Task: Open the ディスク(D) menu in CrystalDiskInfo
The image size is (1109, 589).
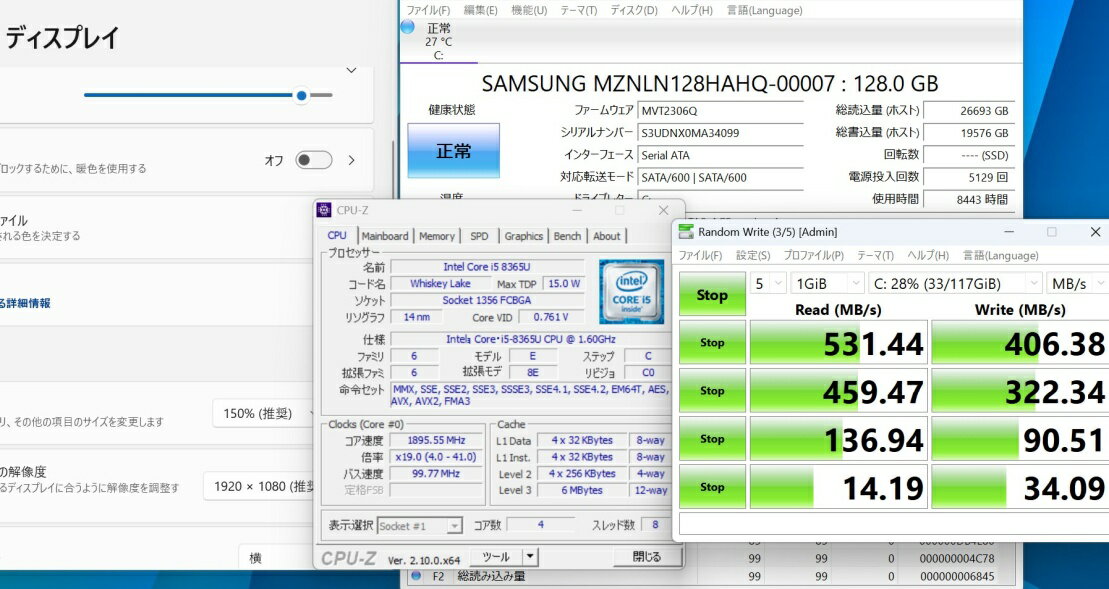Action: [x=634, y=10]
